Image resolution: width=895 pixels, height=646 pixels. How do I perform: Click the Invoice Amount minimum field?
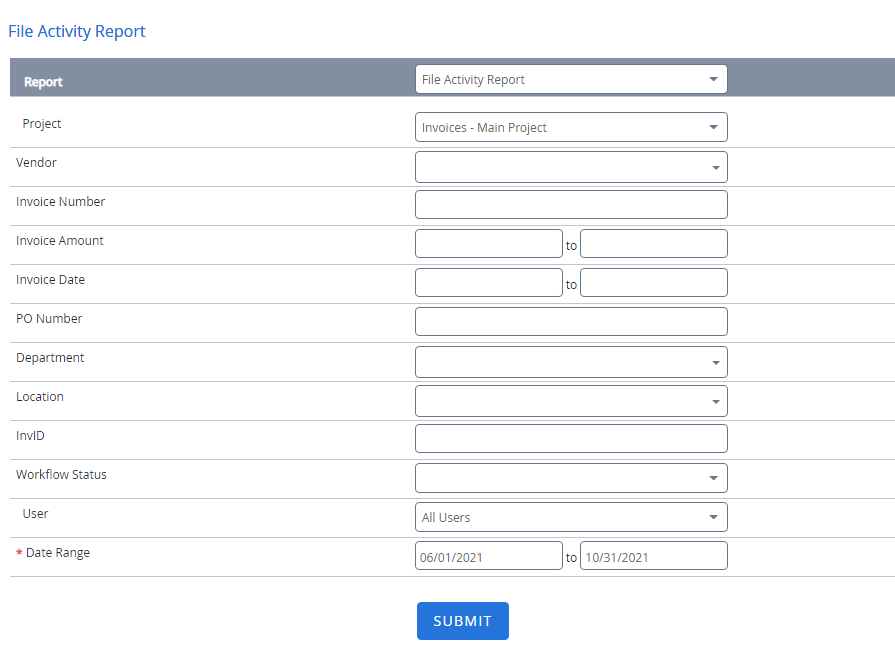(488, 244)
